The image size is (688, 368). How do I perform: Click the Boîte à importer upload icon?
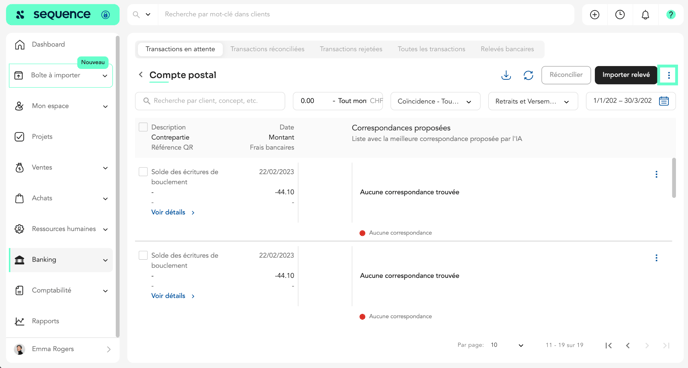[x=18, y=75]
